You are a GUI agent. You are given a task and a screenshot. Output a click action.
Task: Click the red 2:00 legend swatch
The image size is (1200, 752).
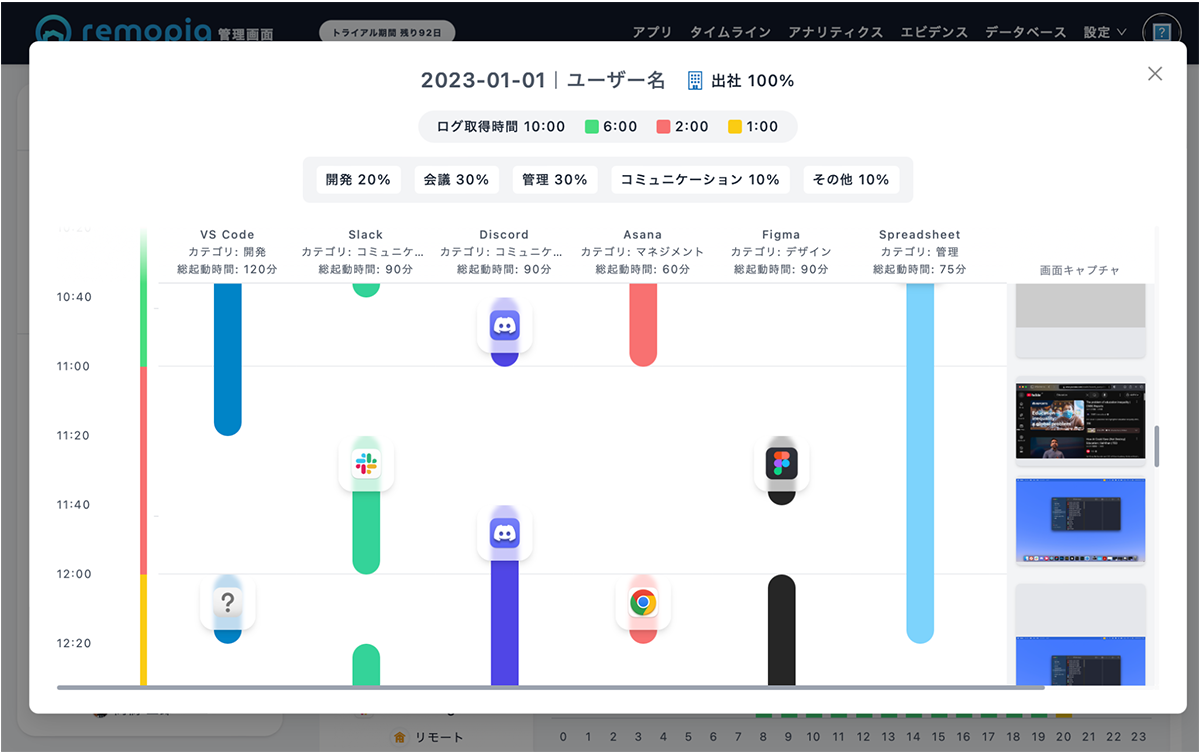click(x=663, y=127)
